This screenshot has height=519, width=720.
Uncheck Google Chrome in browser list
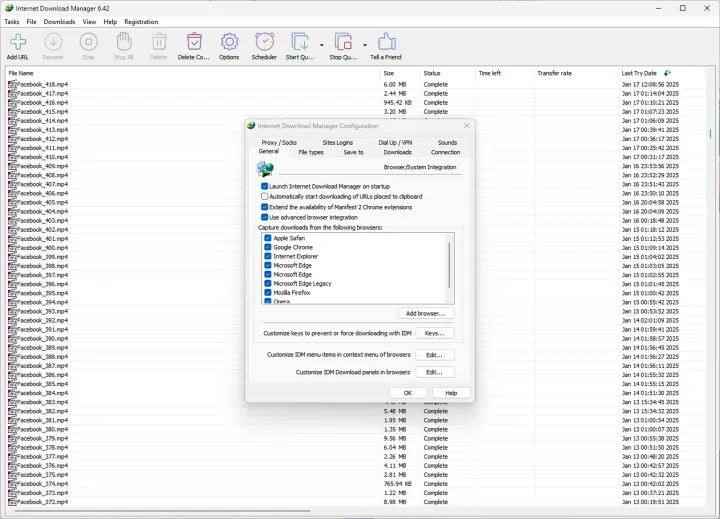coord(268,247)
